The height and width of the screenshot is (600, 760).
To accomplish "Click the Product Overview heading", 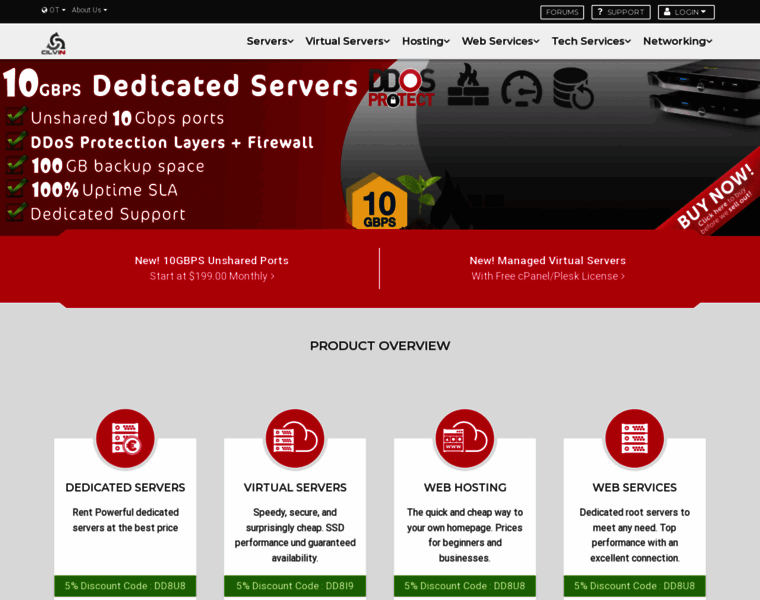I will 380,346.
